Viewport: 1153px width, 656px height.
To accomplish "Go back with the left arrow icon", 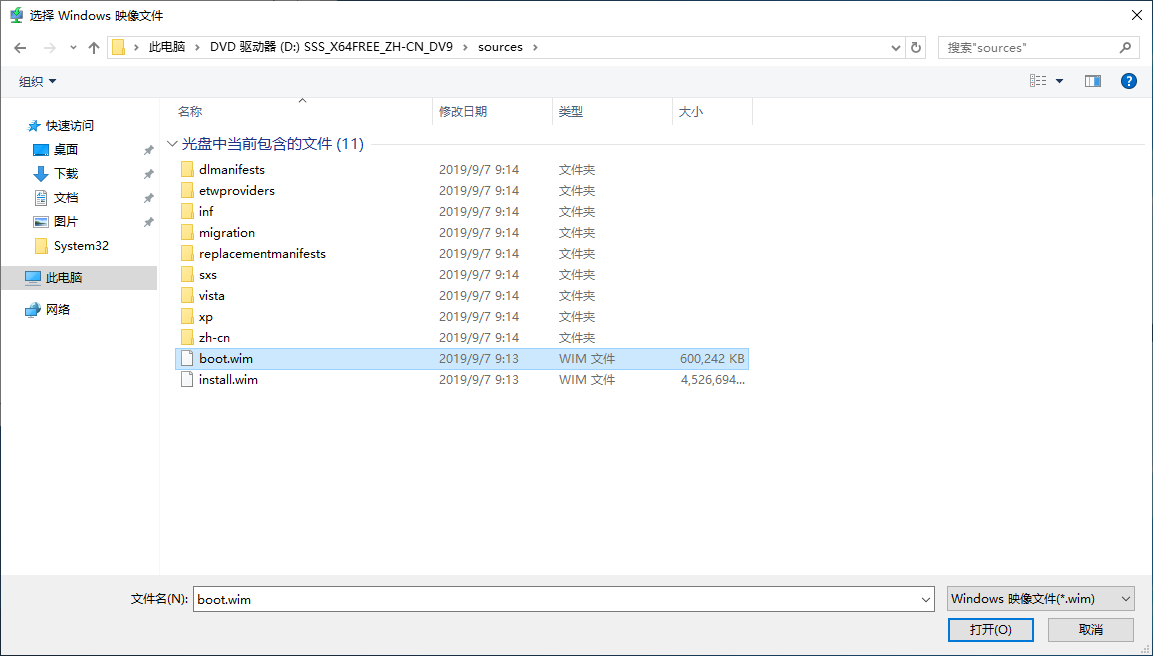I will 20,48.
